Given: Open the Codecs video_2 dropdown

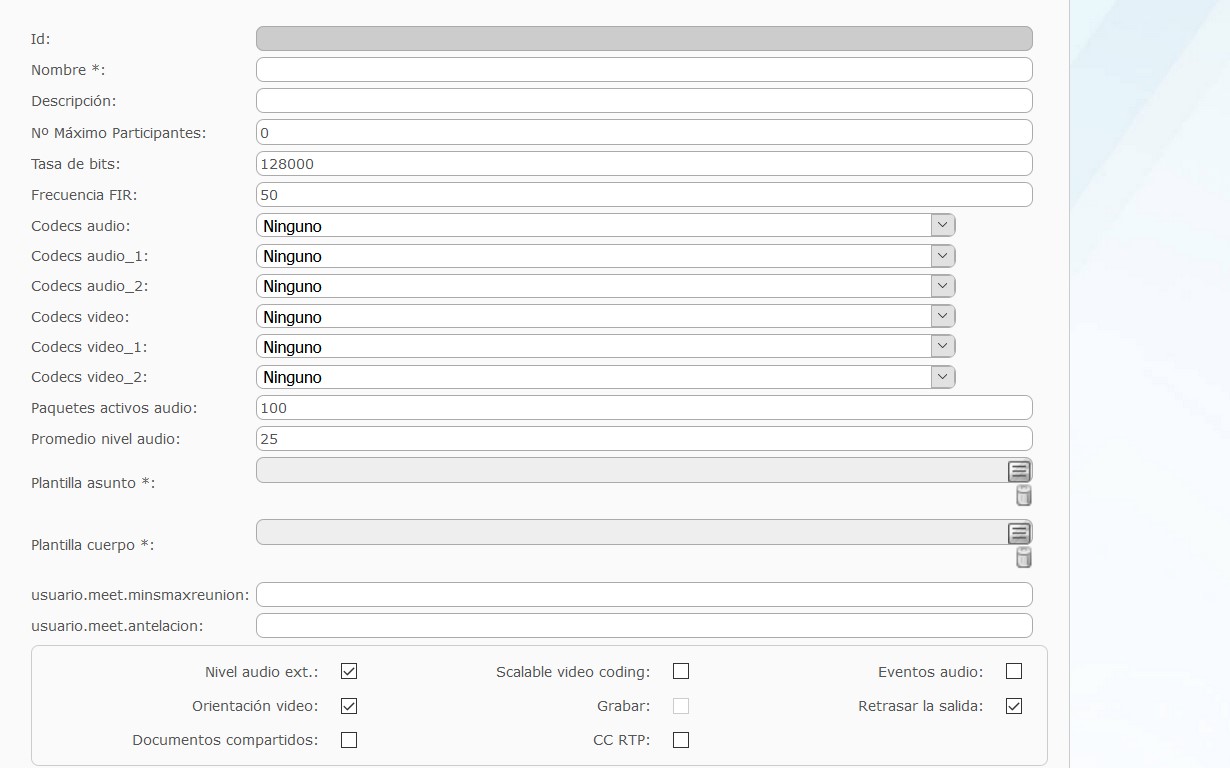Looking at the screenshot, I should click(x=606, y=377).
